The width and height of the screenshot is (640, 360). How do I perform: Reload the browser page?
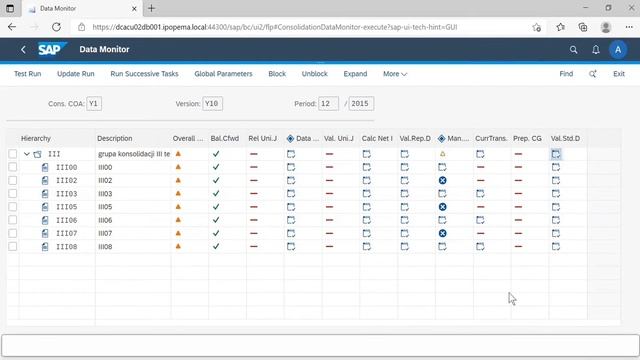tap(56, 27)
